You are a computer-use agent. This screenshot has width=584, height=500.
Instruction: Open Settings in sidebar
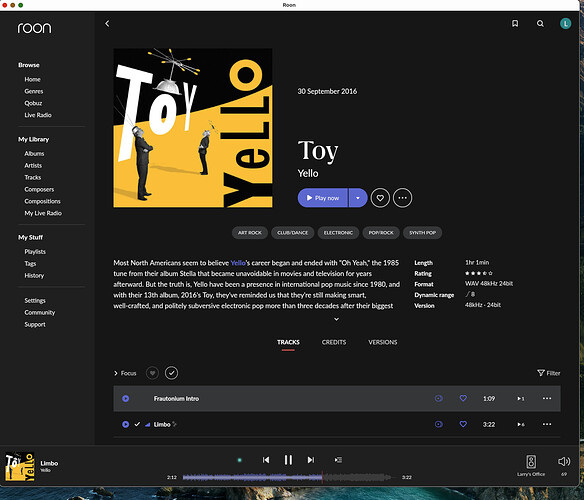[x=35, y=300]
